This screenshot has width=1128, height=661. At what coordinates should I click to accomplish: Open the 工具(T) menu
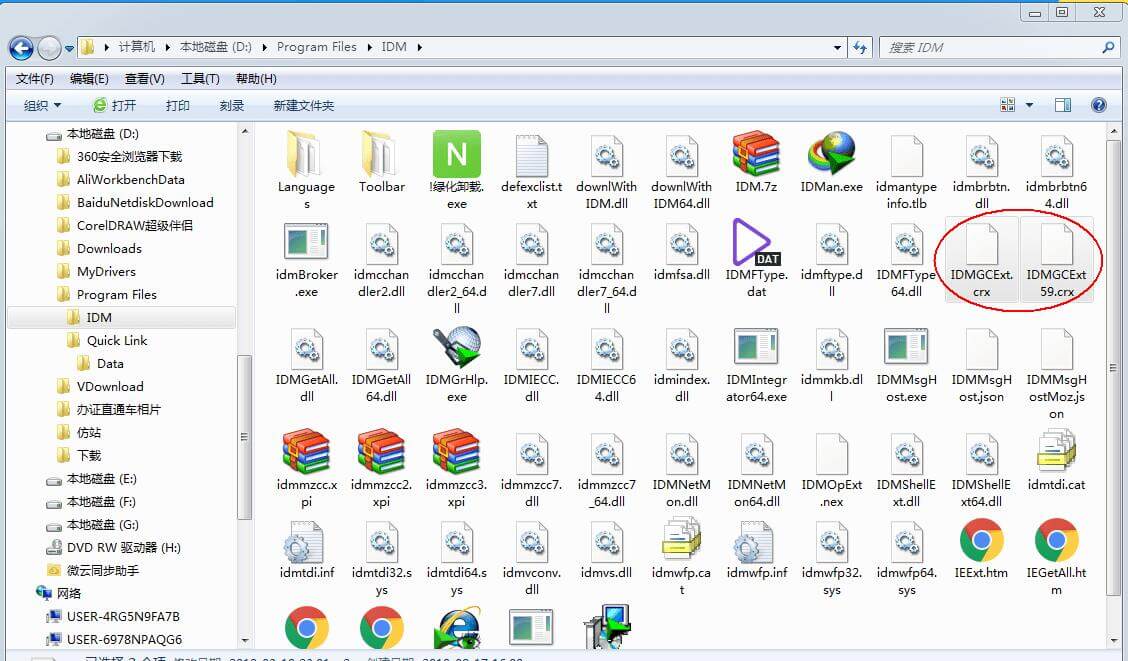(200, 78)
